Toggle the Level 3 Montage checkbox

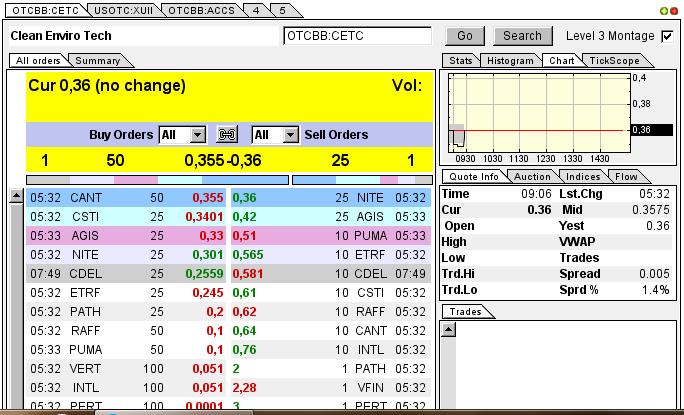pos(667,36)
